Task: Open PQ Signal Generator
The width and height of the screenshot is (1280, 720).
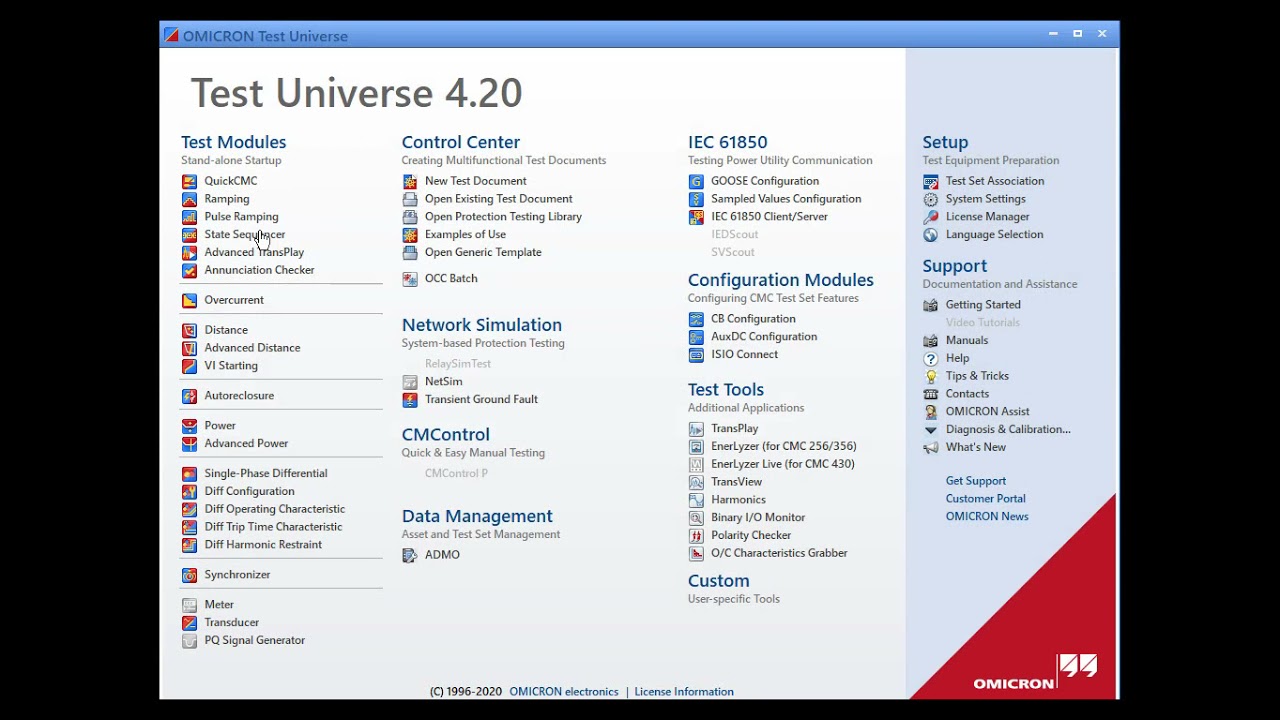Action: pos(255,641)
